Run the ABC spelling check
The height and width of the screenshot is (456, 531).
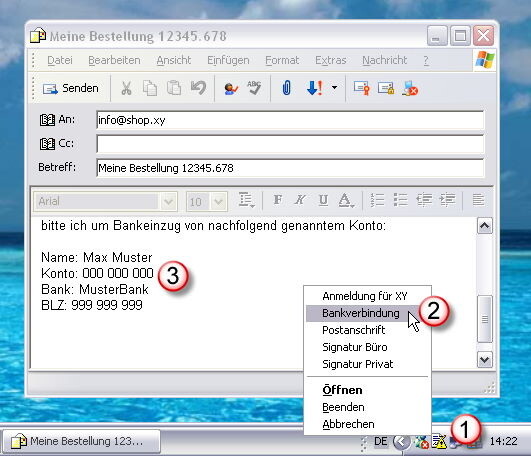click(254, 88)
